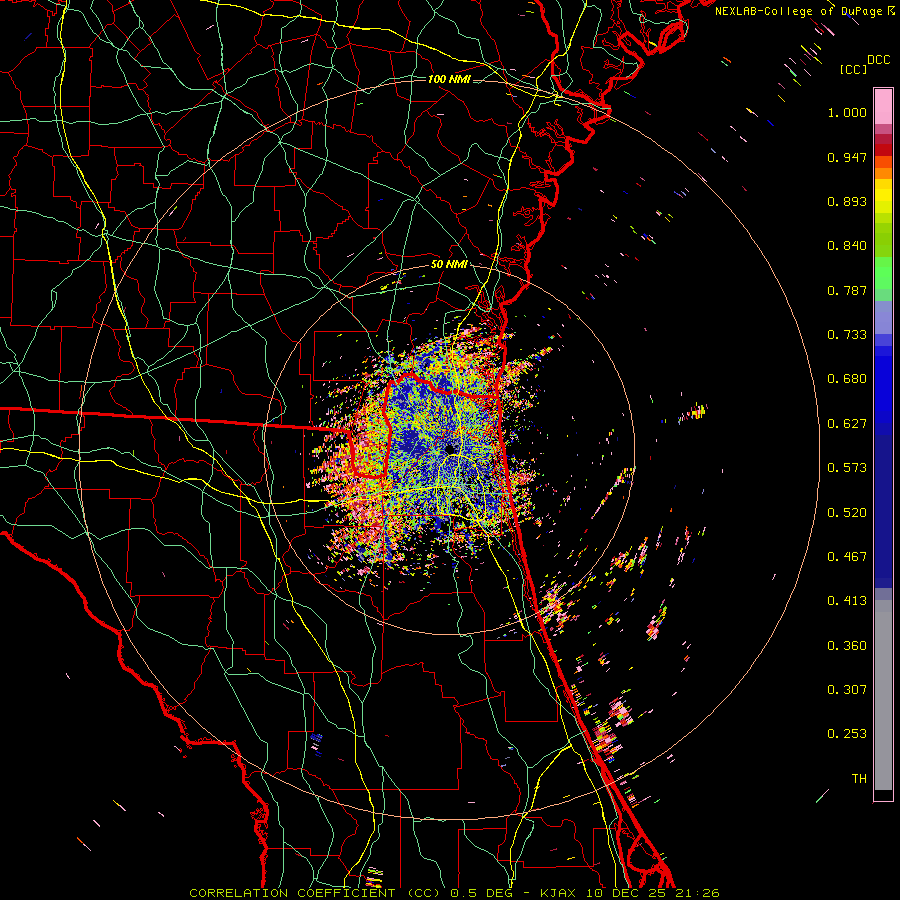Image resolution: width=900 pixels, height=900 pixels.
Task: Select the 0.680 scale value
Action: coord(847,379)
